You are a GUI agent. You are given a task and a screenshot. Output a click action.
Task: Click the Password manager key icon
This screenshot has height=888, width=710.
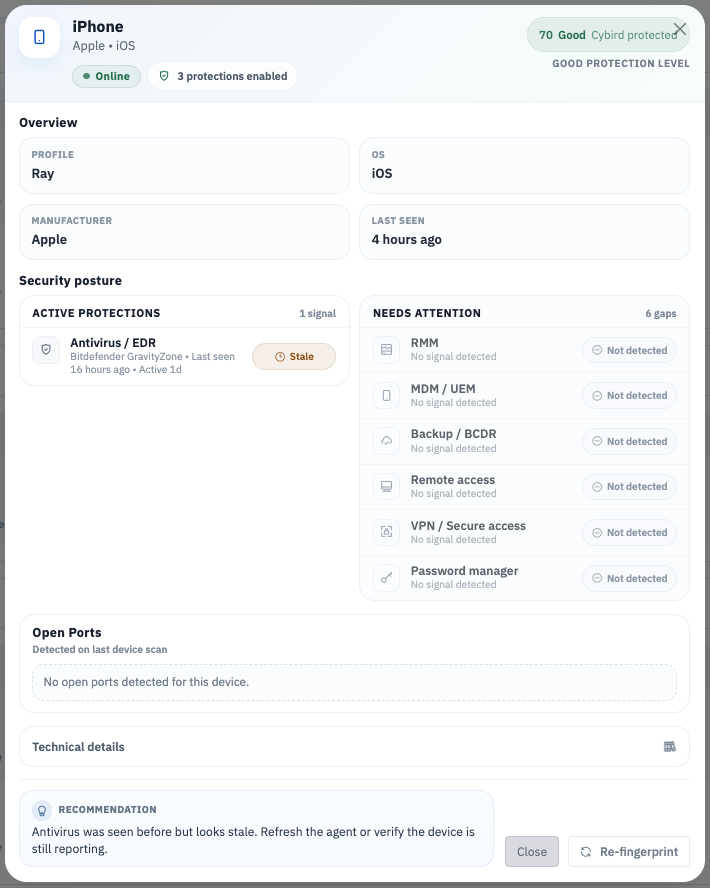tap(386, 578)
